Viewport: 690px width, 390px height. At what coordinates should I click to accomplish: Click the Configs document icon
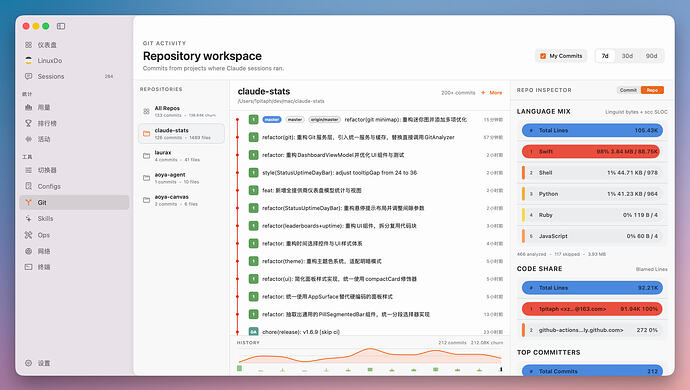pos(29,186)
